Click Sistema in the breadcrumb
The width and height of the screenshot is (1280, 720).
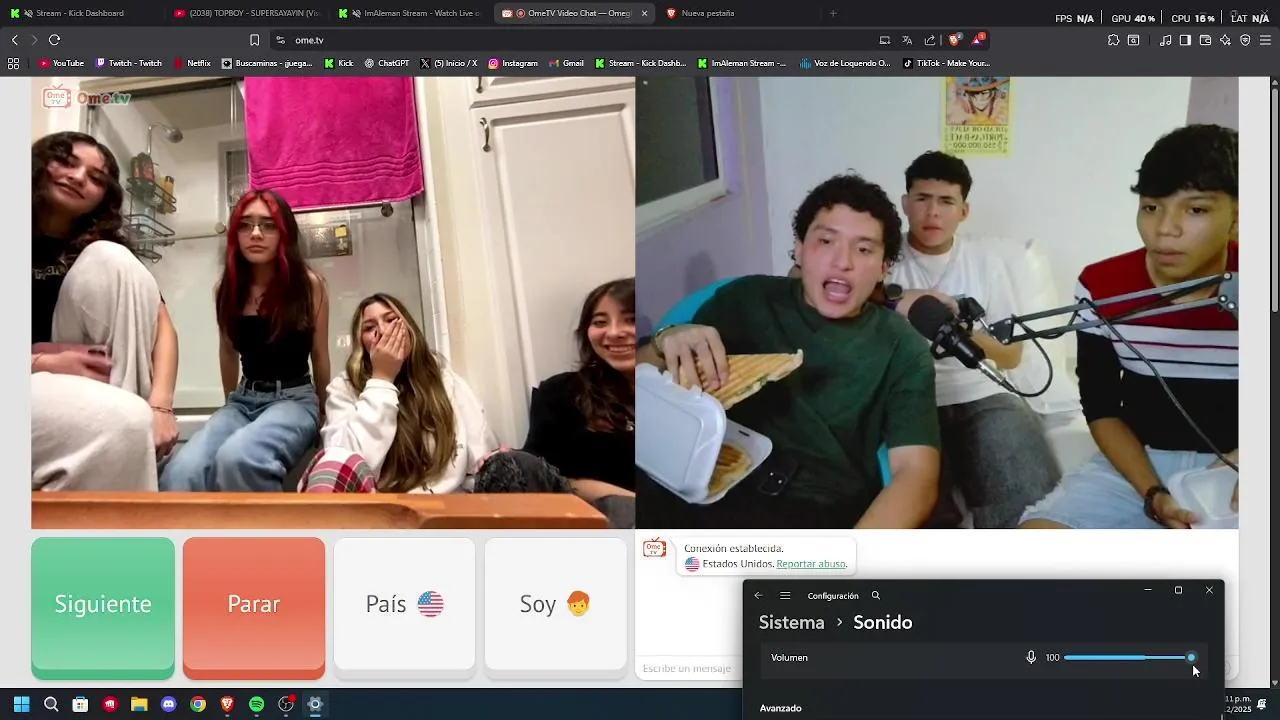[x=791, y=622]
